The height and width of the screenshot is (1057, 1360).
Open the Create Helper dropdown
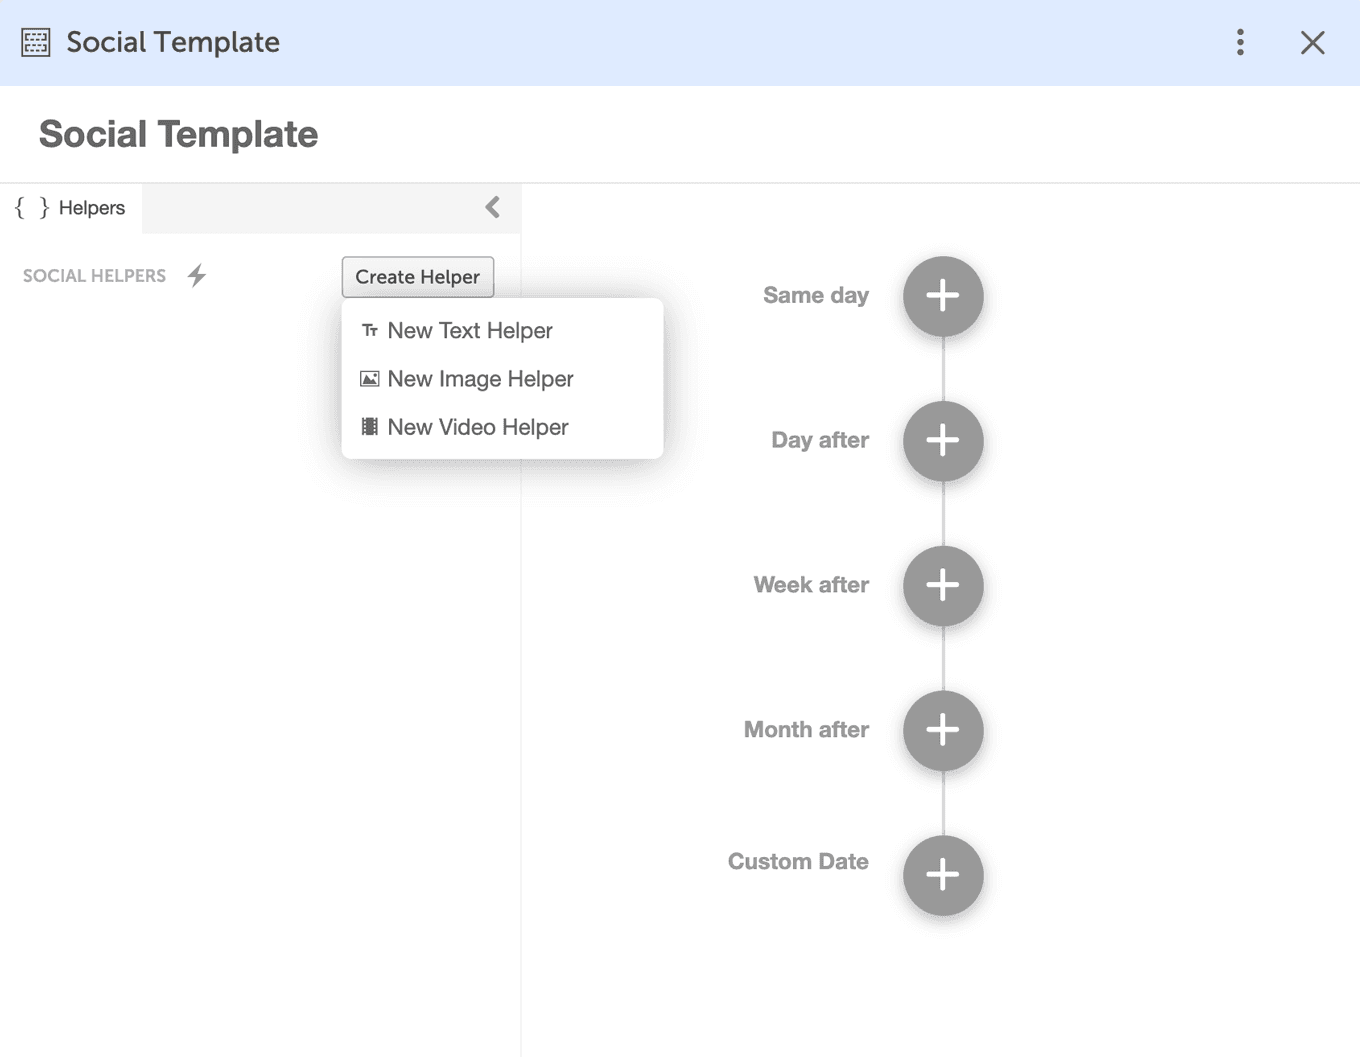click(x=417, y=277)
